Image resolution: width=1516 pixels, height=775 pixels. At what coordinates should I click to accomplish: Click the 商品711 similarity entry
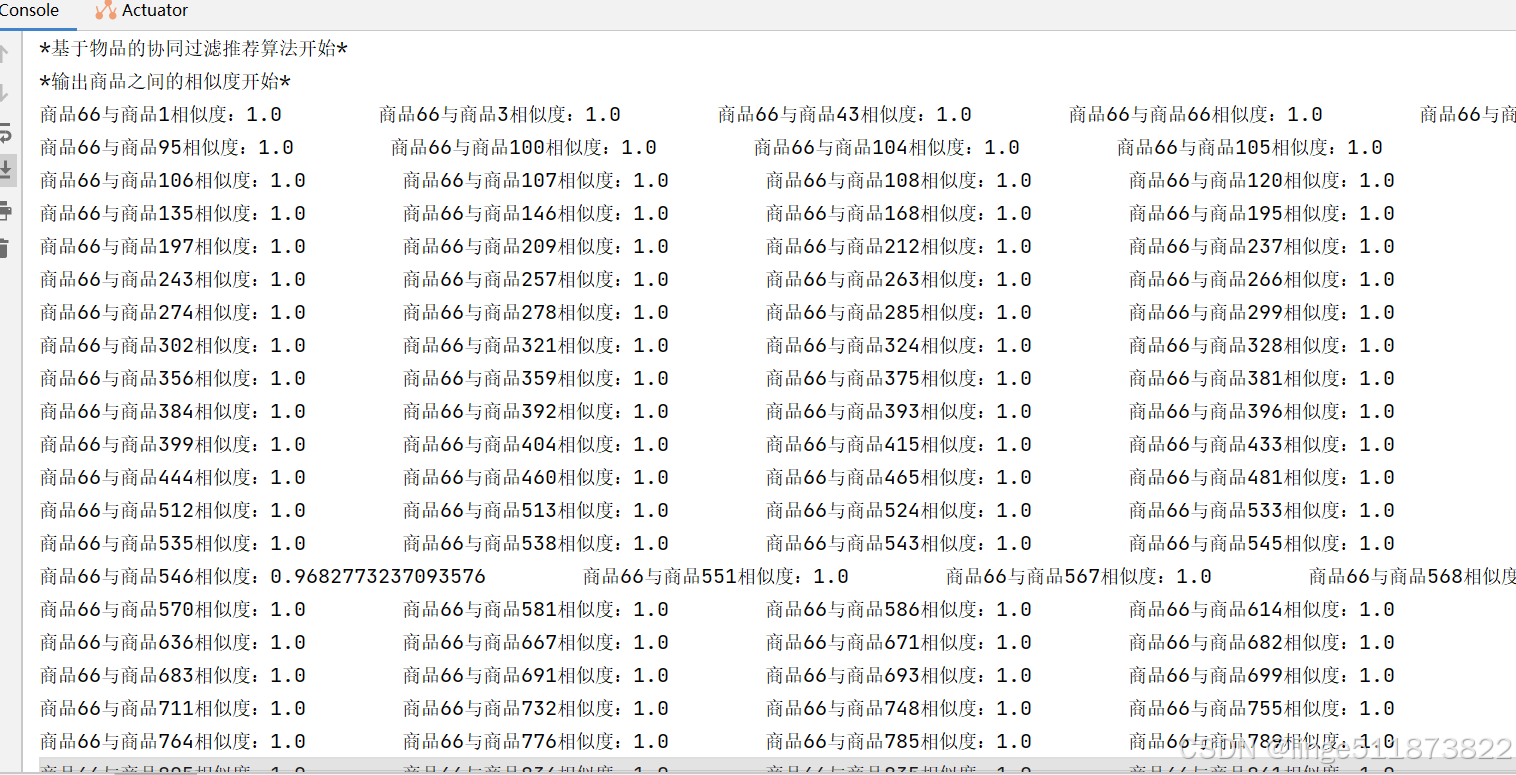173,709
